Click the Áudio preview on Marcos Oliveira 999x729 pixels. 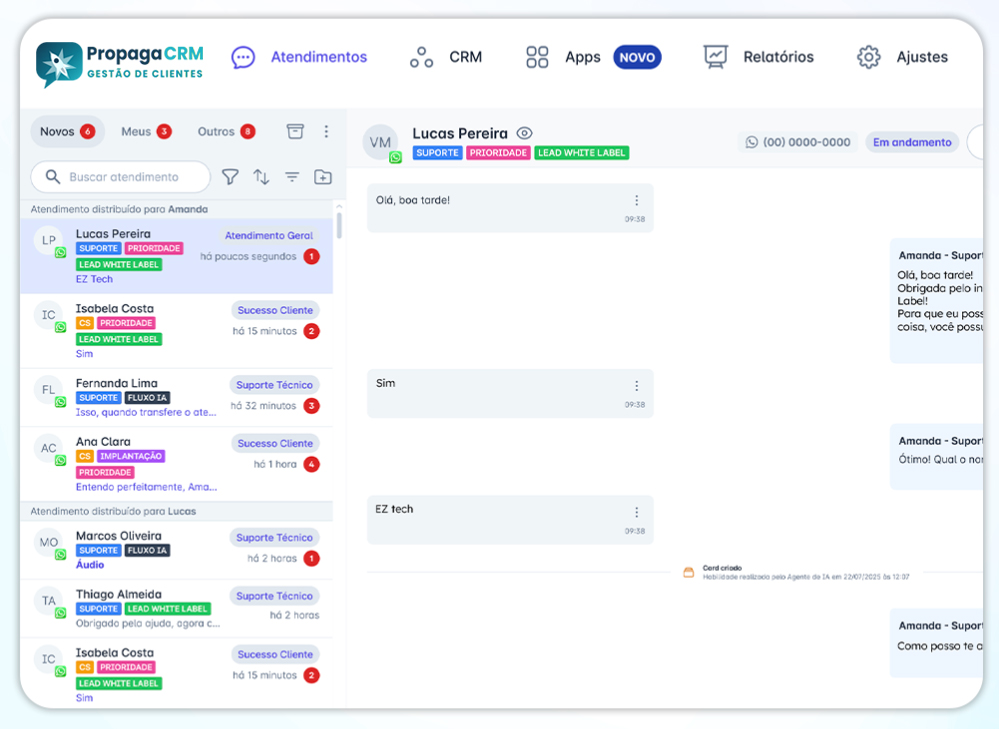90,565
